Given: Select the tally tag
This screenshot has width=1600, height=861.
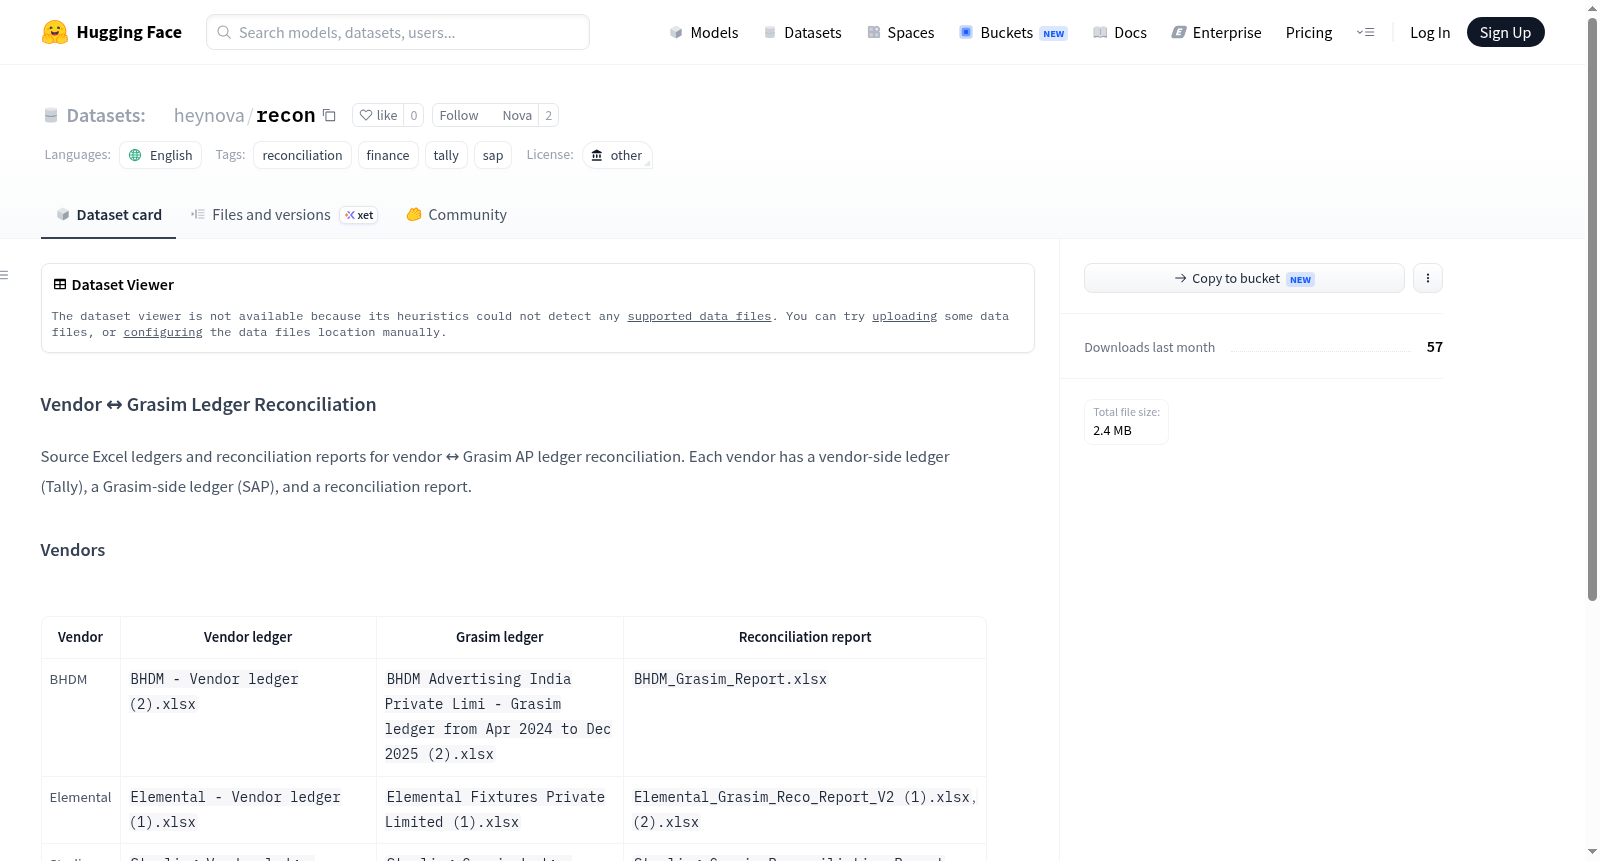Looking at the screenshot, I should pyautogui.click(x=446, y=155).
